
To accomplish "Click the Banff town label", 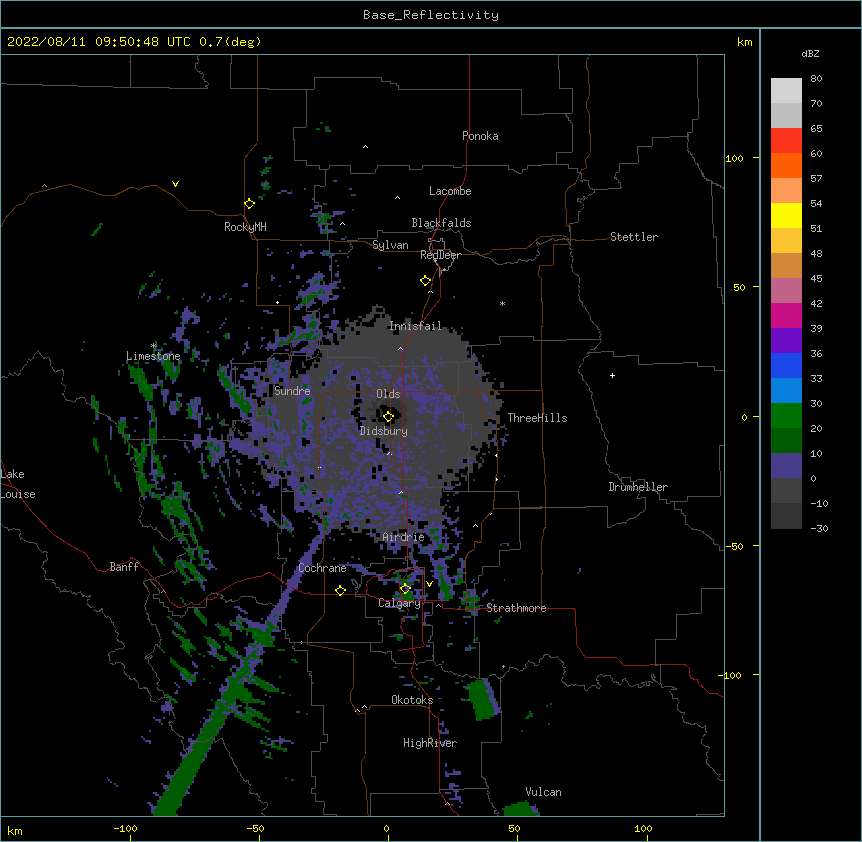I will pyautogui.click(x=124, y=567).
